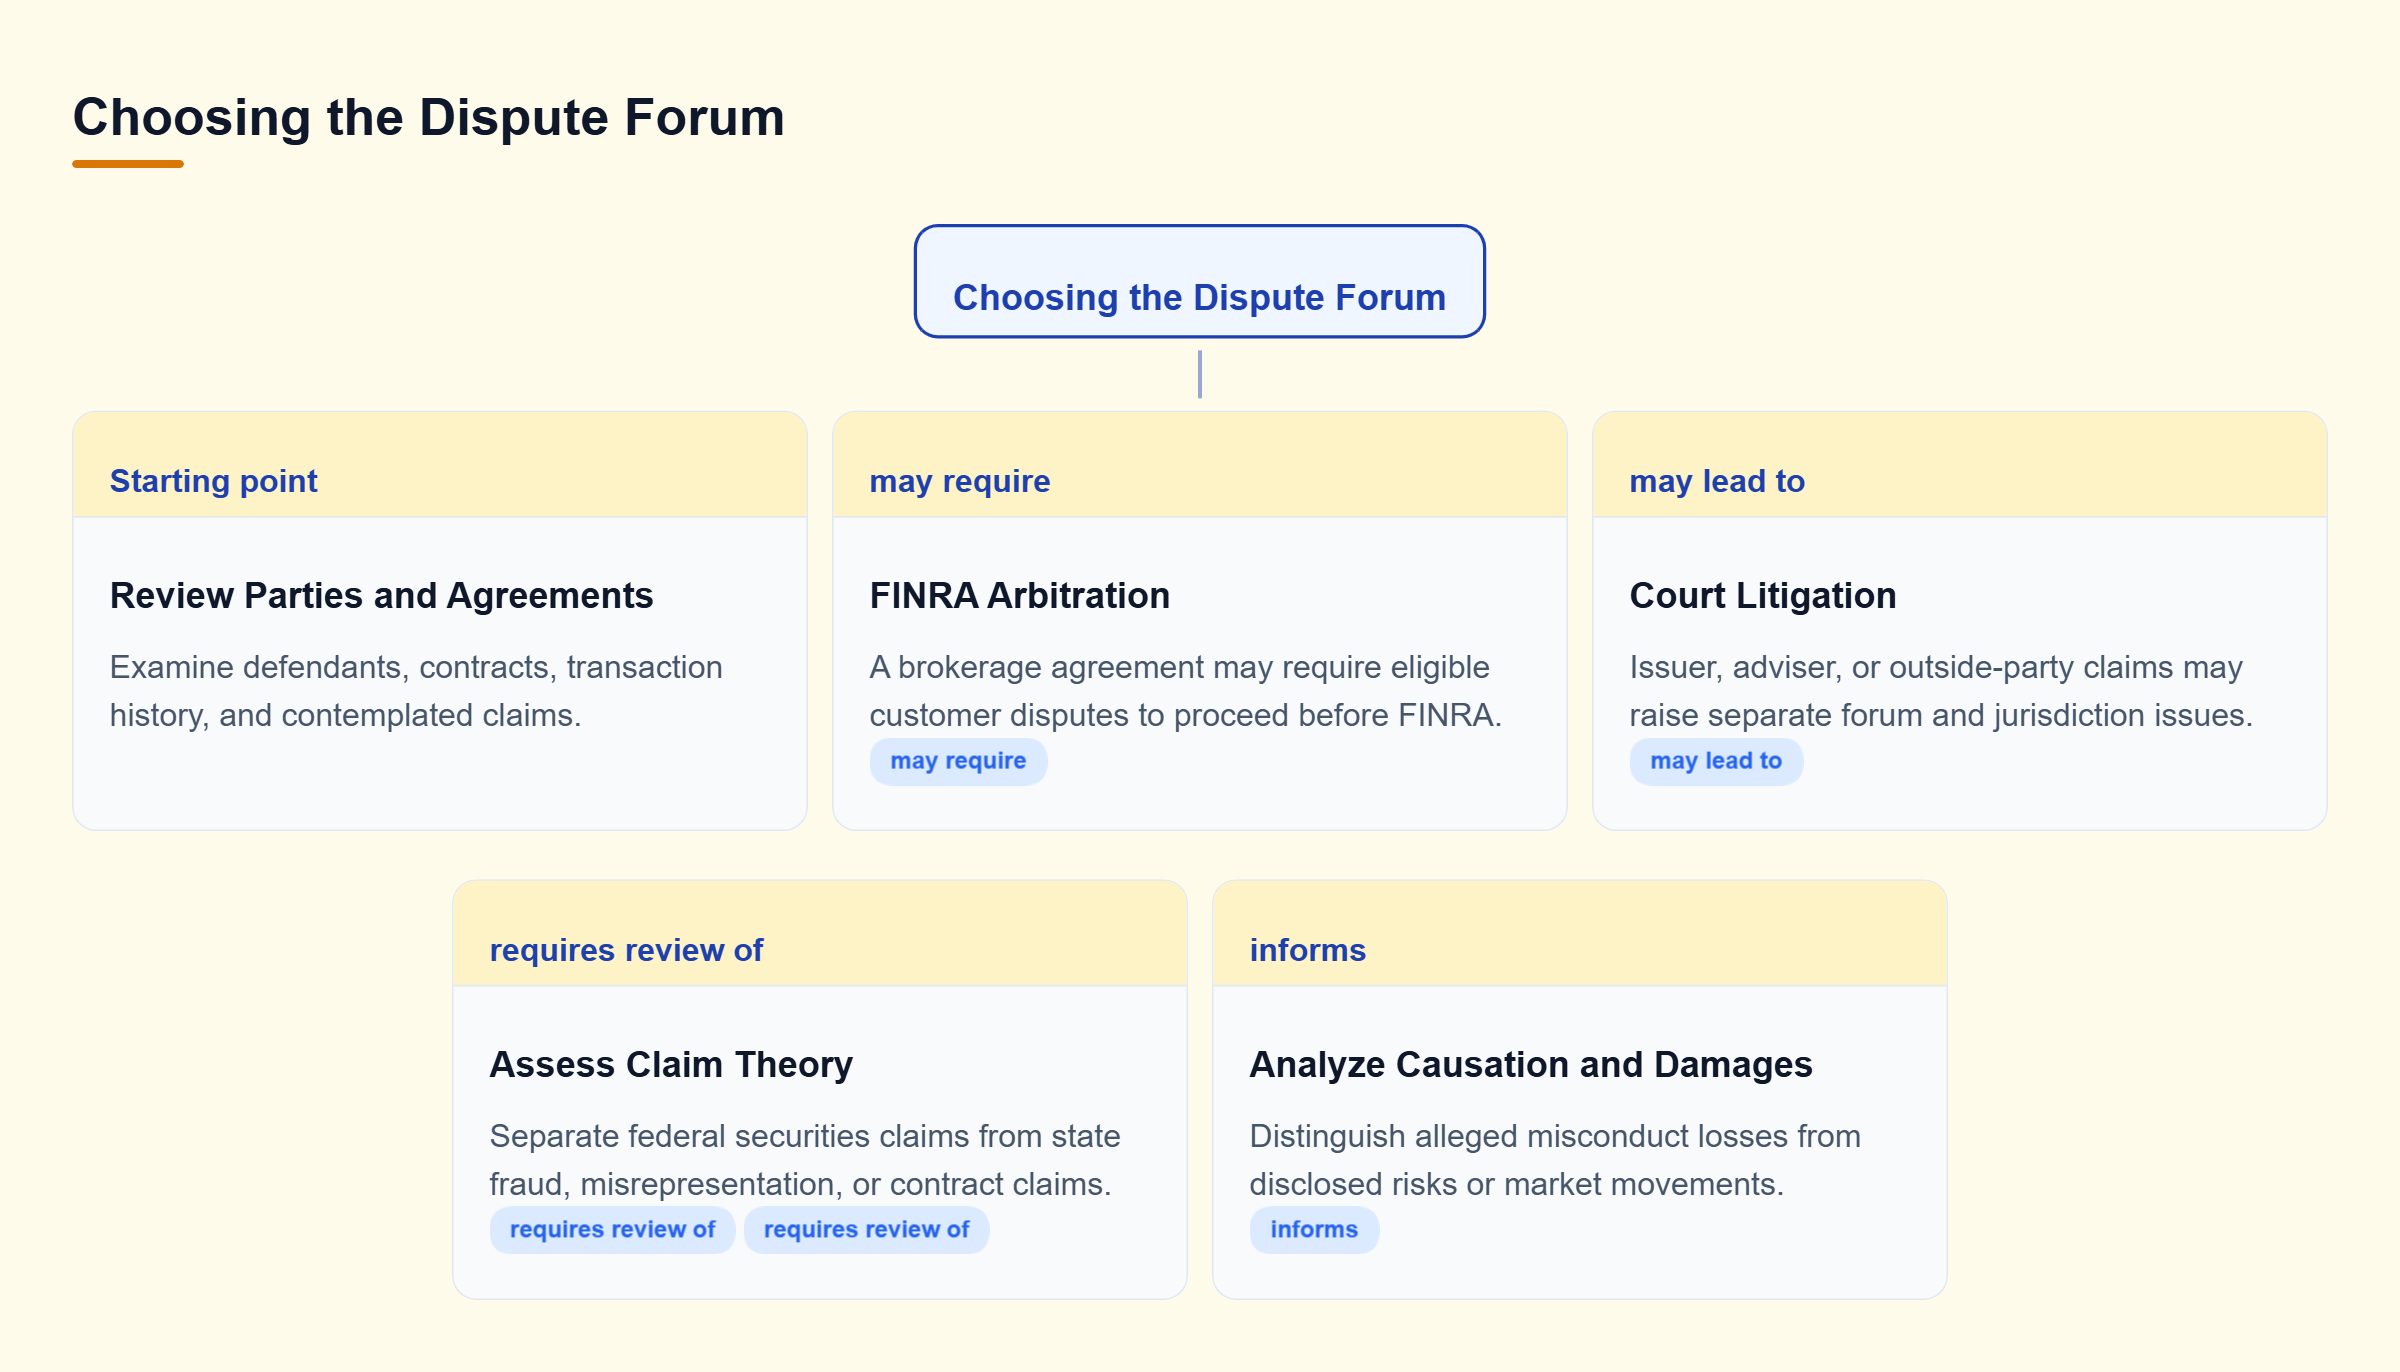The height and width of the screenshot is (1372, 2400).
Task: Select the 'Assess Claim Theory' title
Action: (x=671, y=1064)
